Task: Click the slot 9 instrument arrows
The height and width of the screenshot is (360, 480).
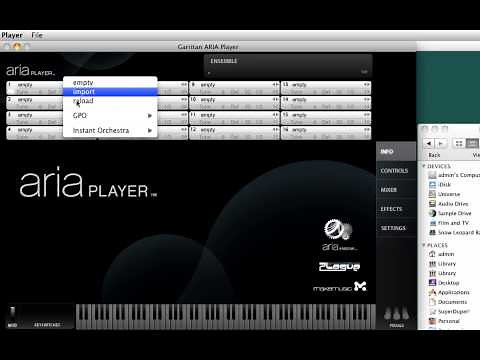Action: [275, 85]
